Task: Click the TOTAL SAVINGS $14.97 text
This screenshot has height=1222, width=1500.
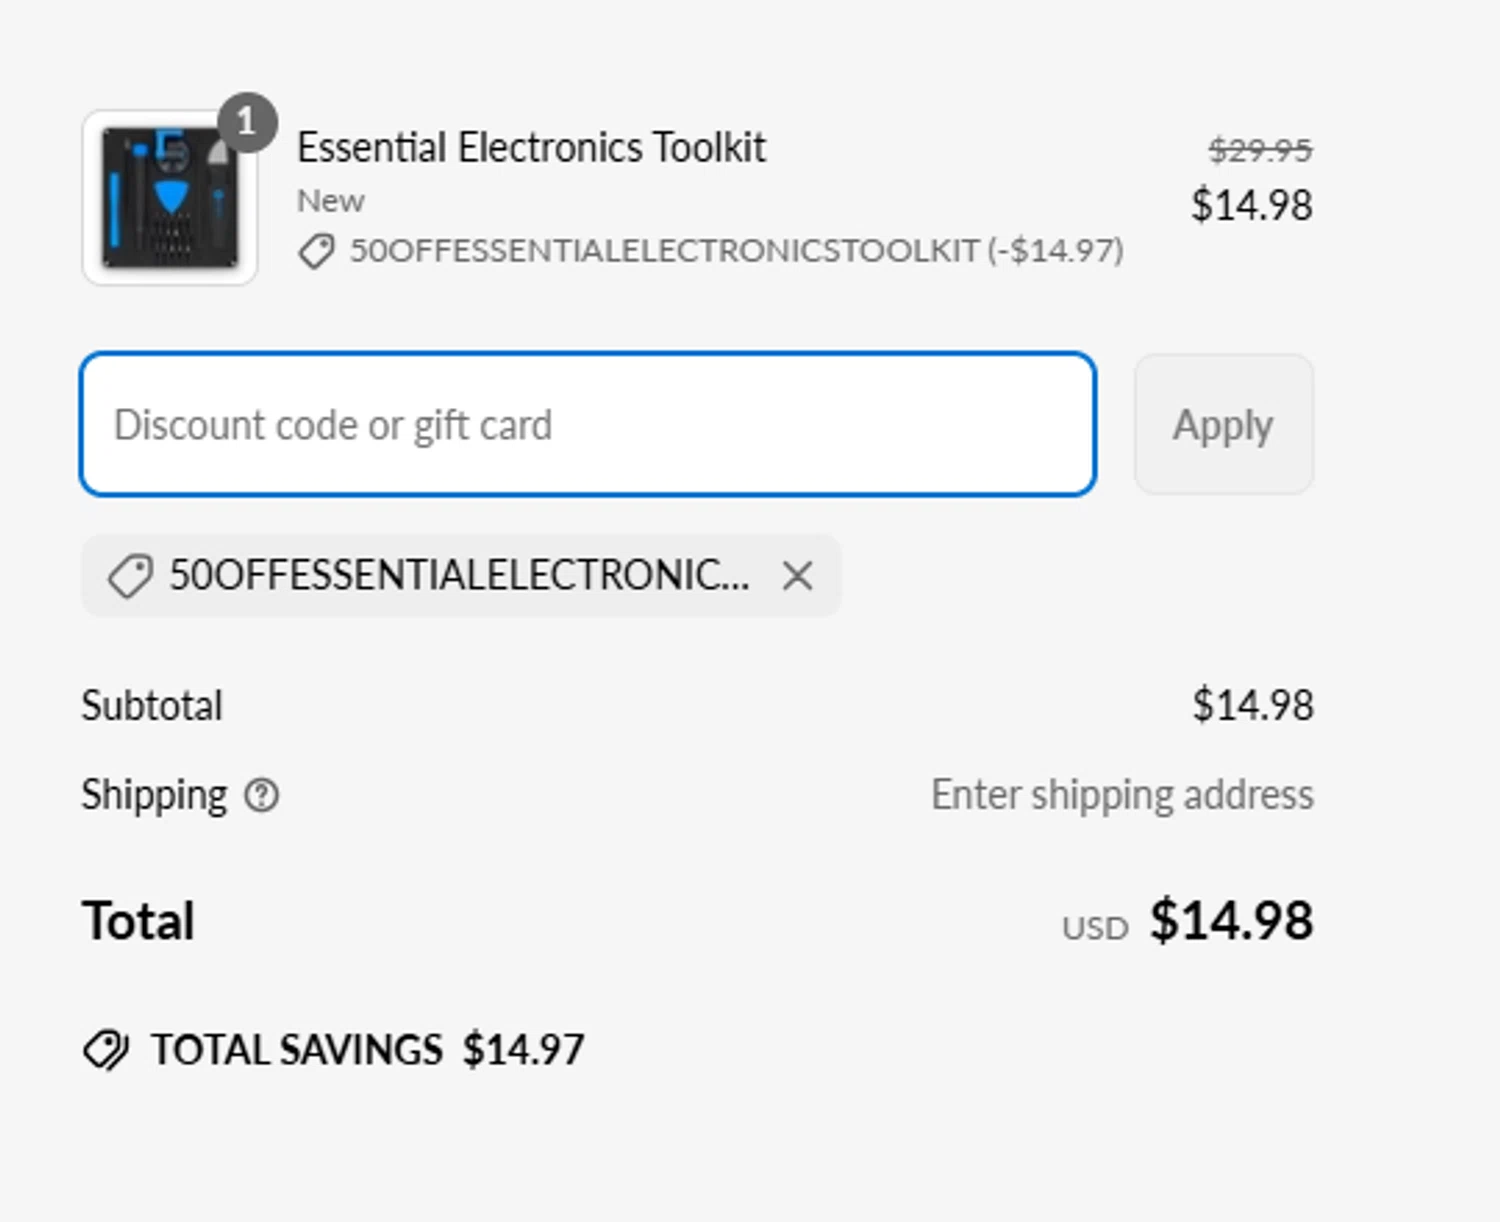Action: tap(367, 1050)
